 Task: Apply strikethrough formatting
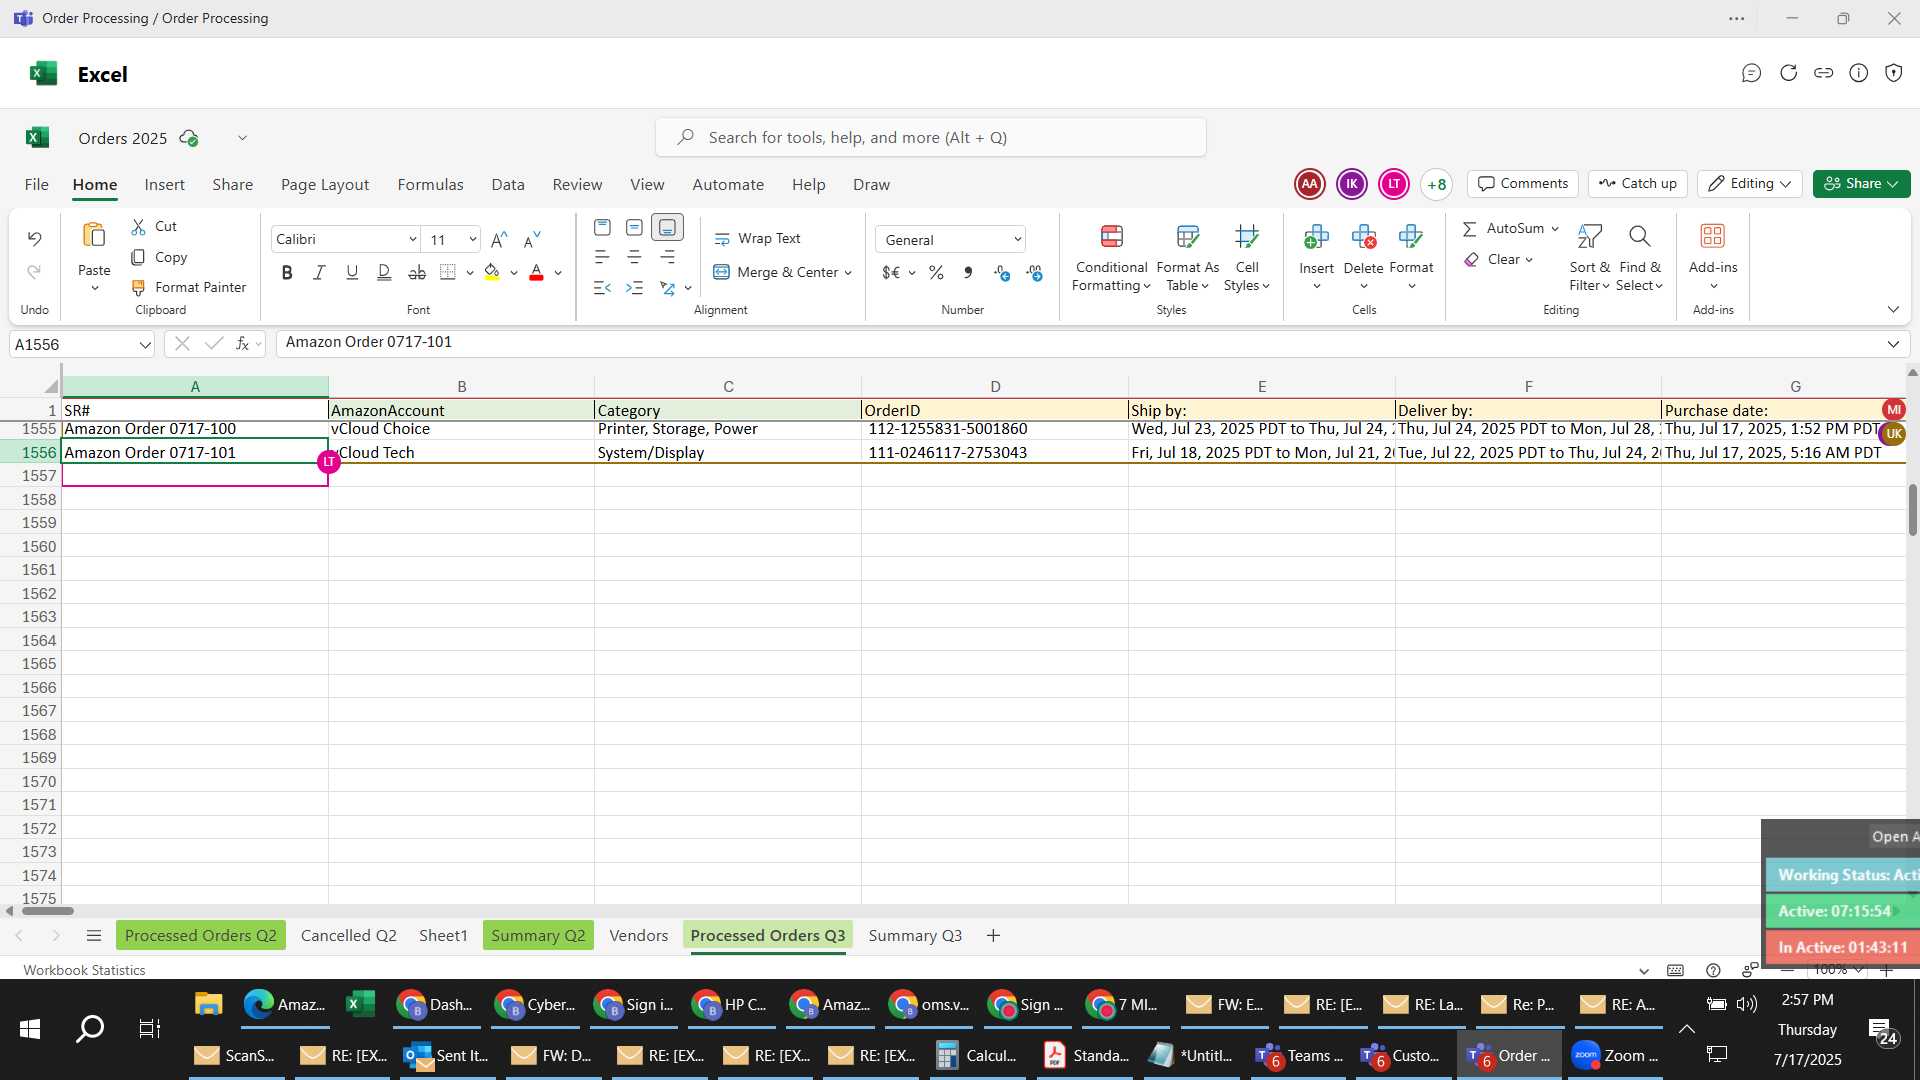[x=417, y=272]
